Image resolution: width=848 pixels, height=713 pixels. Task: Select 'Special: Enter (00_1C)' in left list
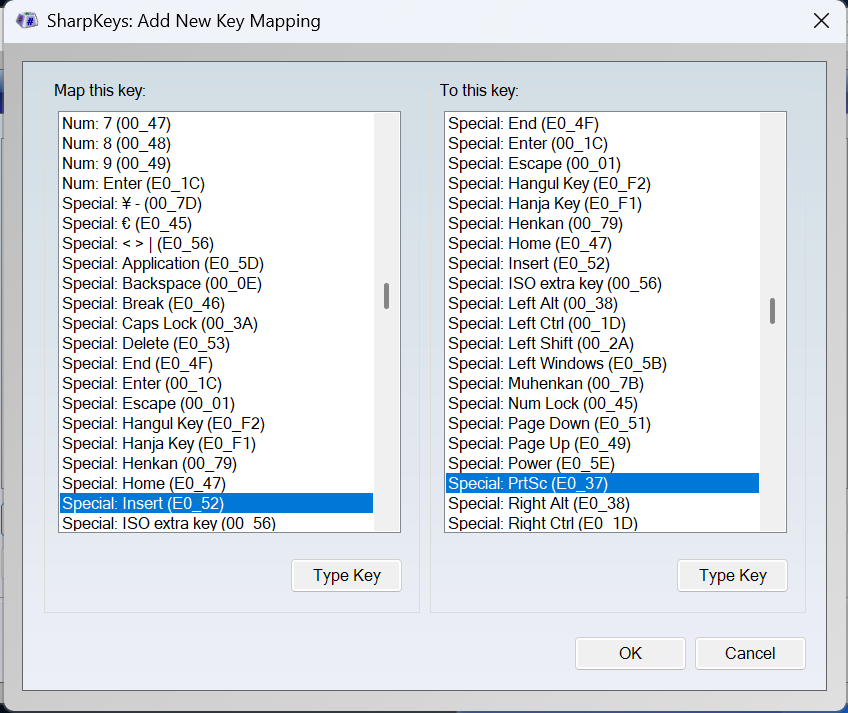pyautogui.click(x=216, y=384)
